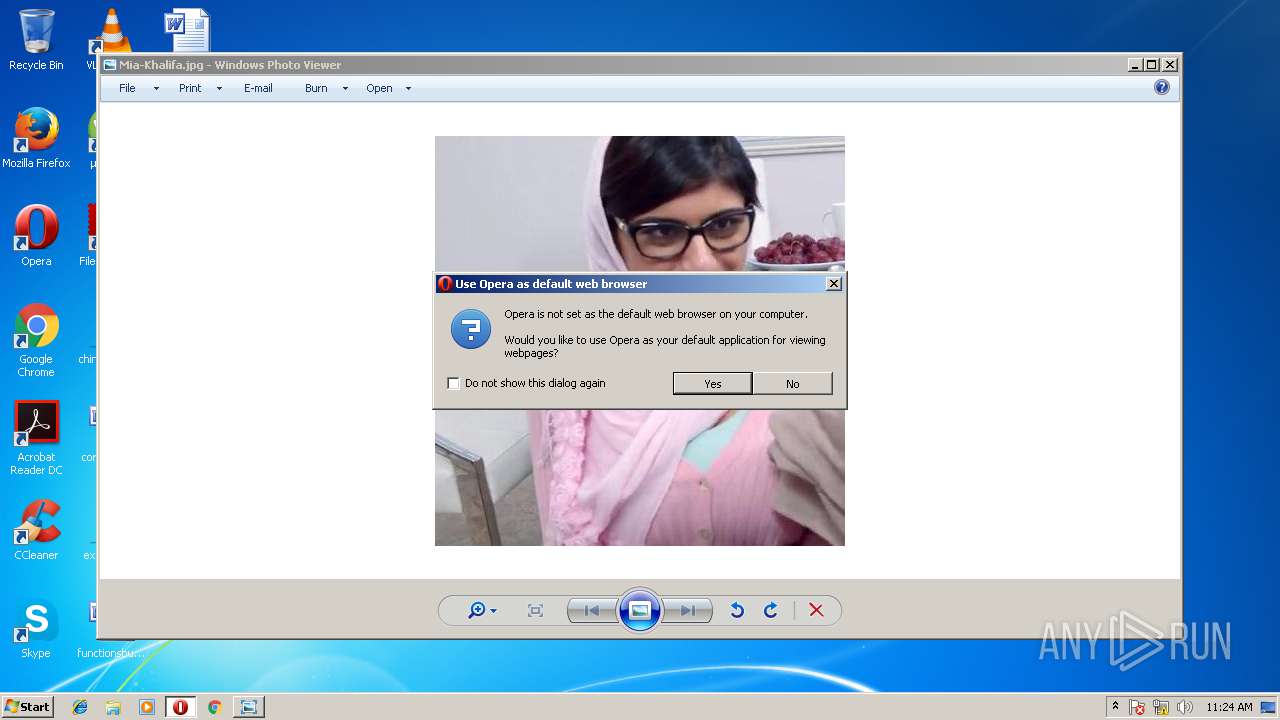Click the clock showing 11:24 AM

pos(1229,707)
